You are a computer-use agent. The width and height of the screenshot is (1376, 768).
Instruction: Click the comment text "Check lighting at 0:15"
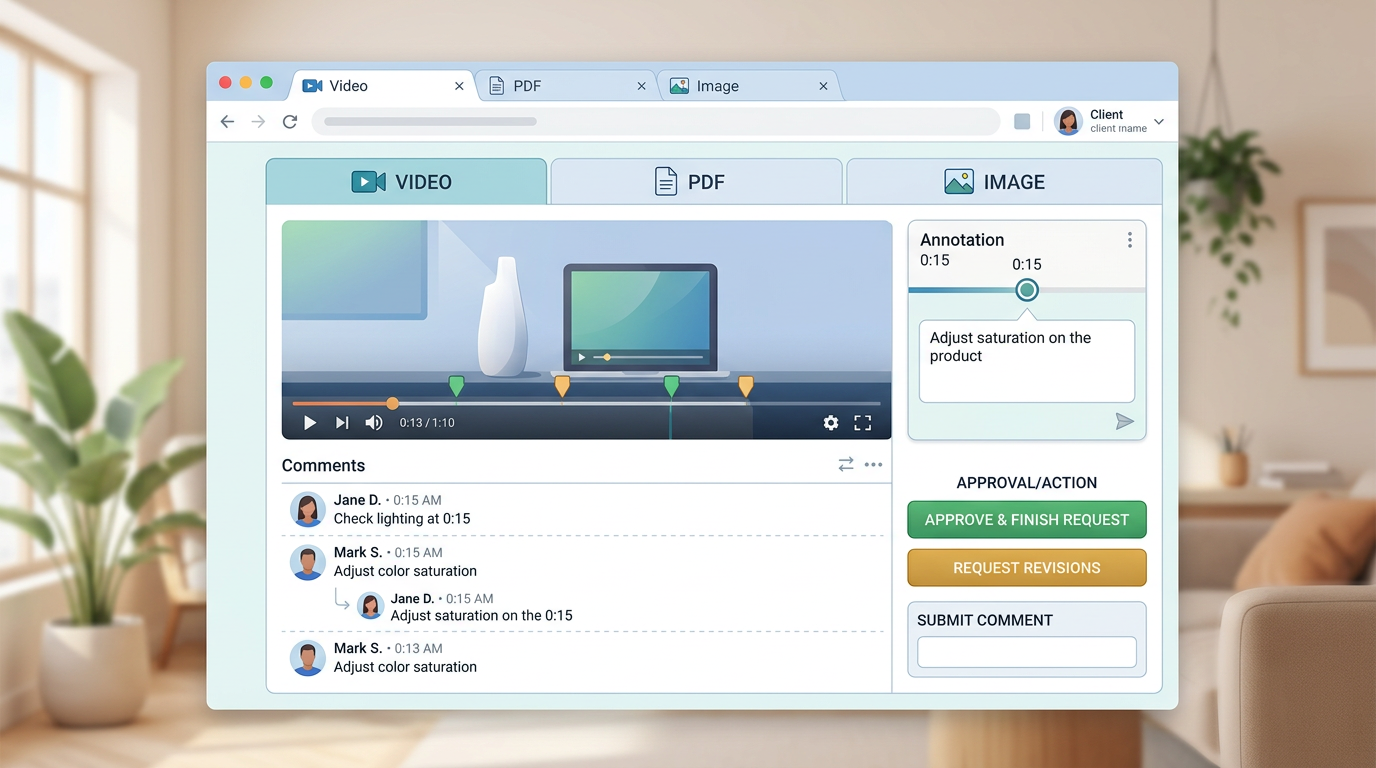tap(402, 519)
